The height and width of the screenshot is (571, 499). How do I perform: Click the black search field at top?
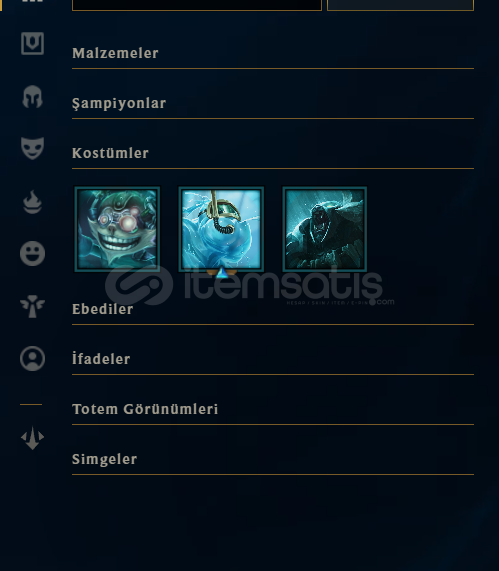197,5
